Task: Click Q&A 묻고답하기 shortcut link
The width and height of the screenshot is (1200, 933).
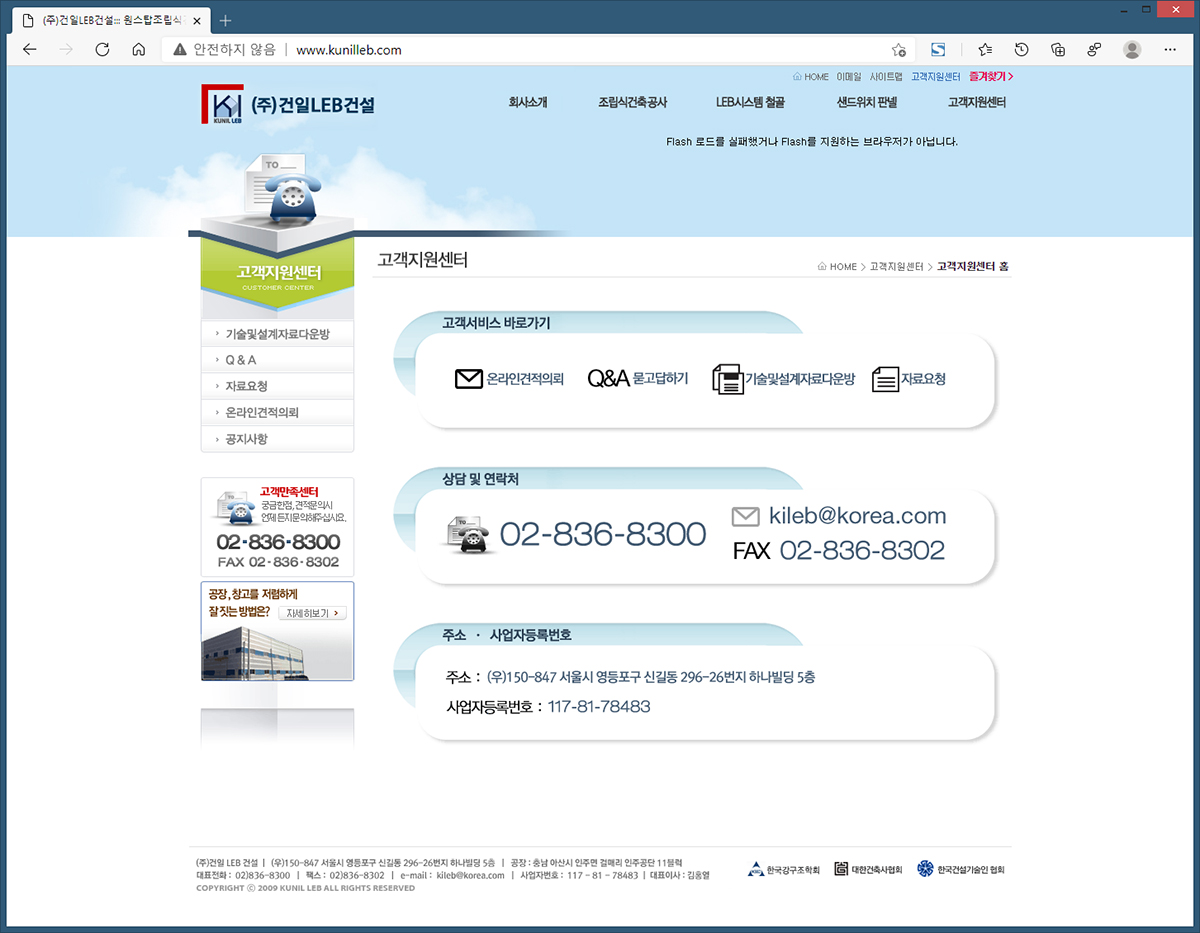Action: [x=638, y=379]
